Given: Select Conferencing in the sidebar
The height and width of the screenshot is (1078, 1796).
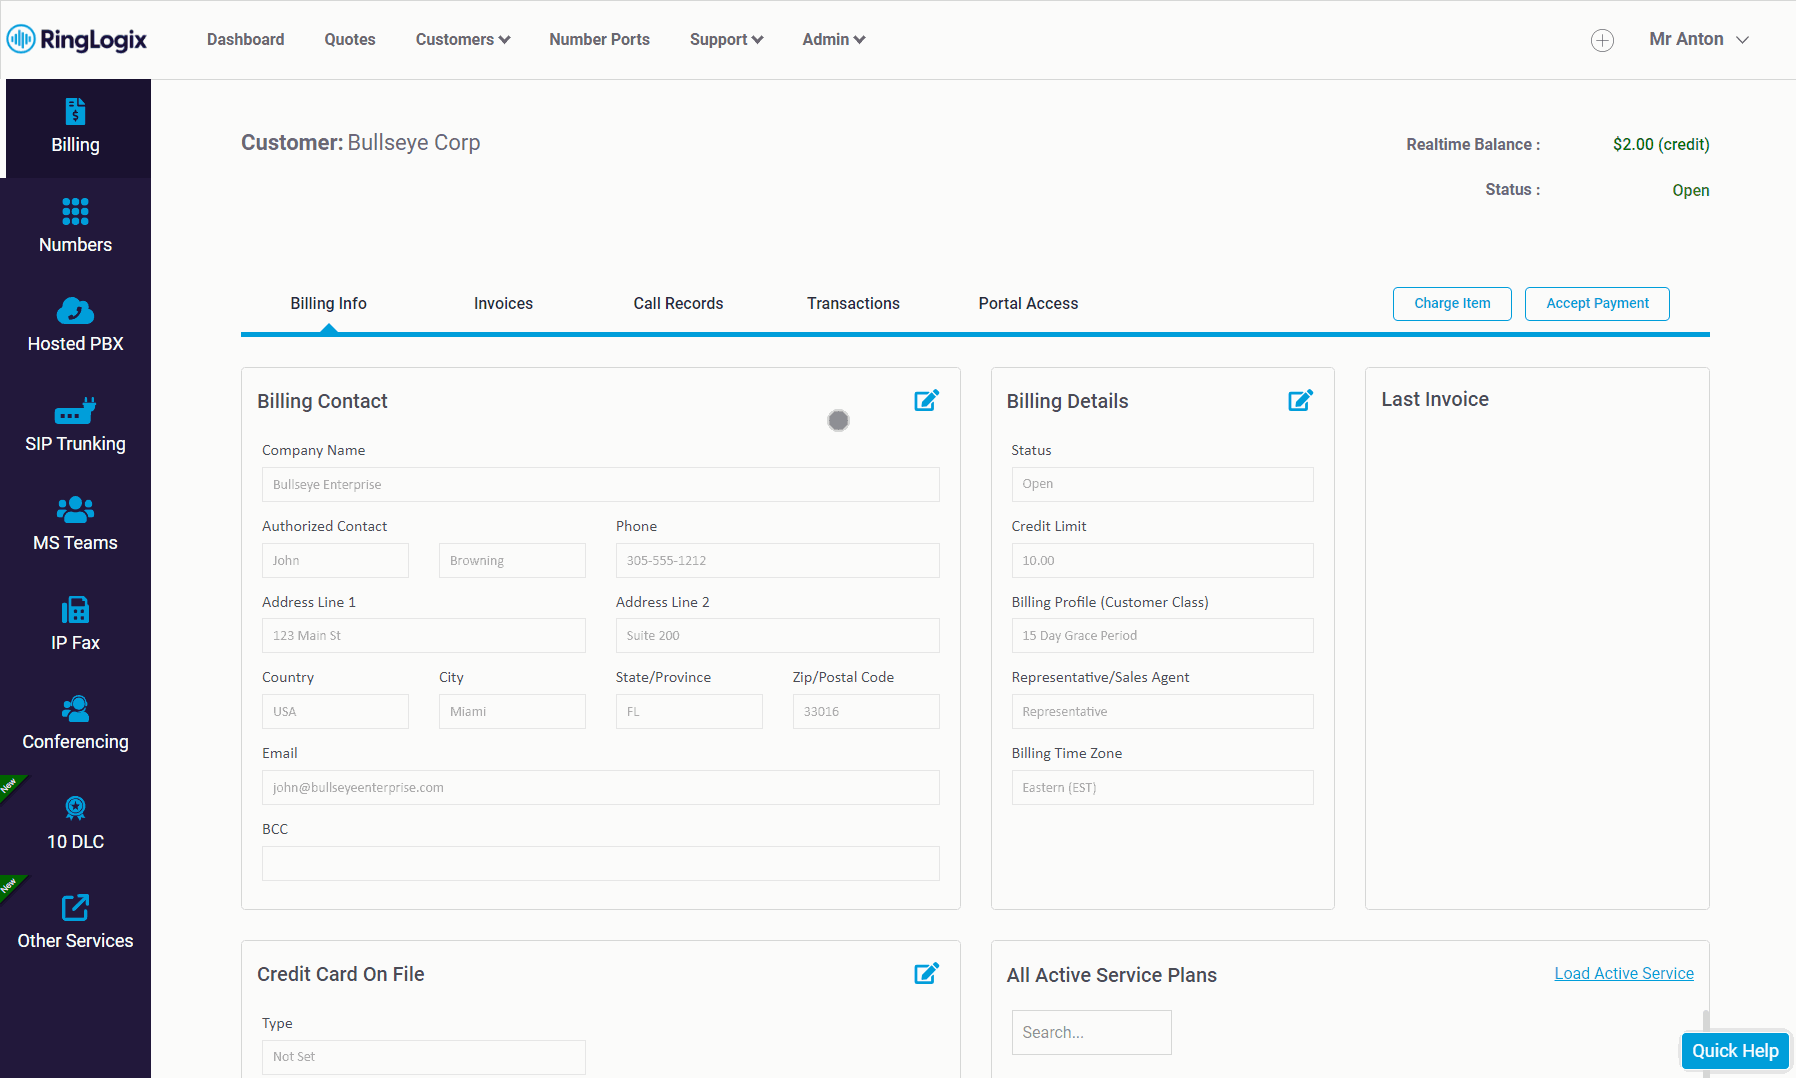Looking at the screenshot, I should pos(76,724).
